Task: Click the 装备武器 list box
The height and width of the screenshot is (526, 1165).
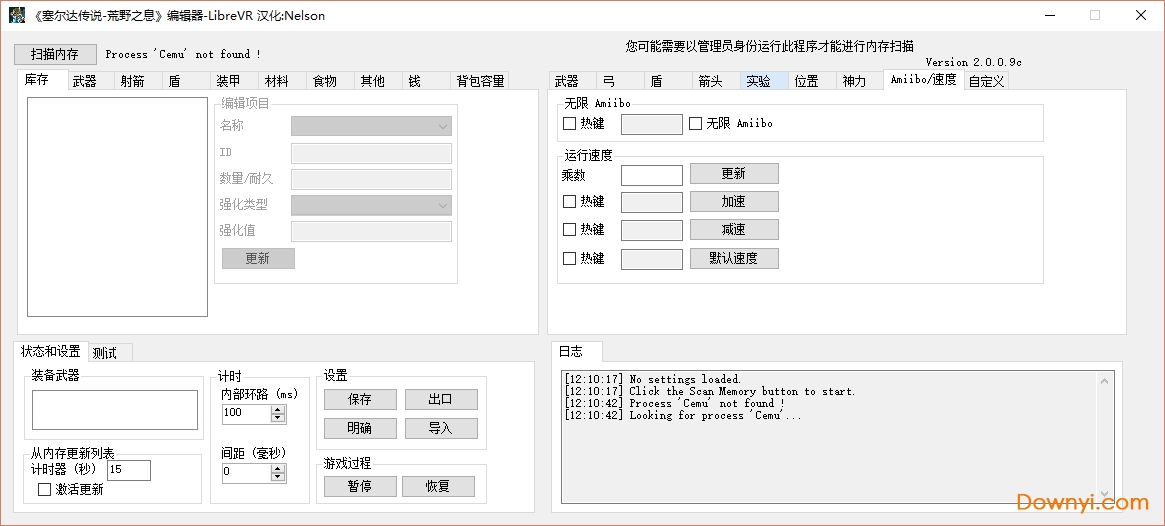Action: (114, 410)
